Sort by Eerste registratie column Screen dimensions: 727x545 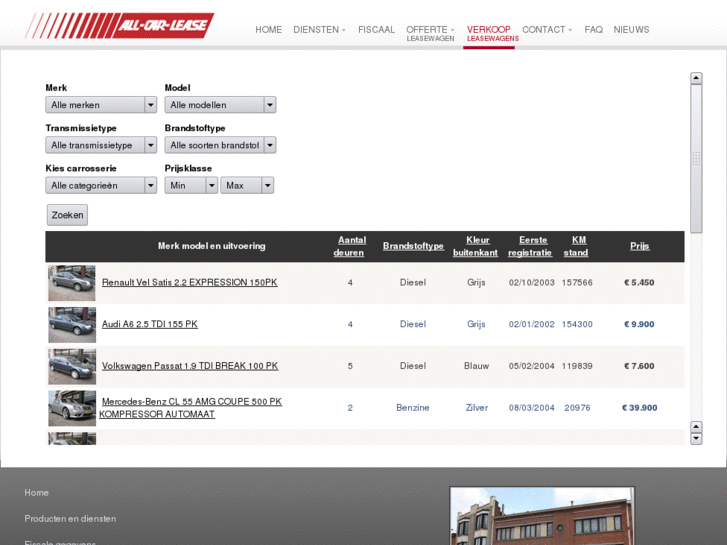click(530, 246)
